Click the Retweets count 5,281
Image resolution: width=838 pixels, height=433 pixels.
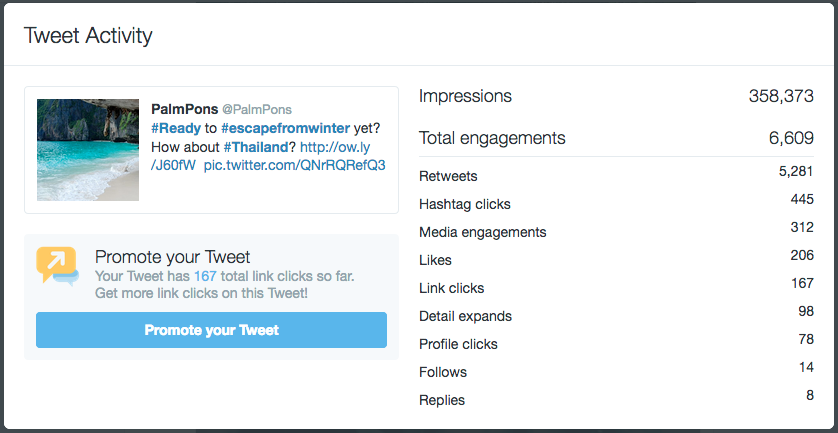(x=796, y=172)
